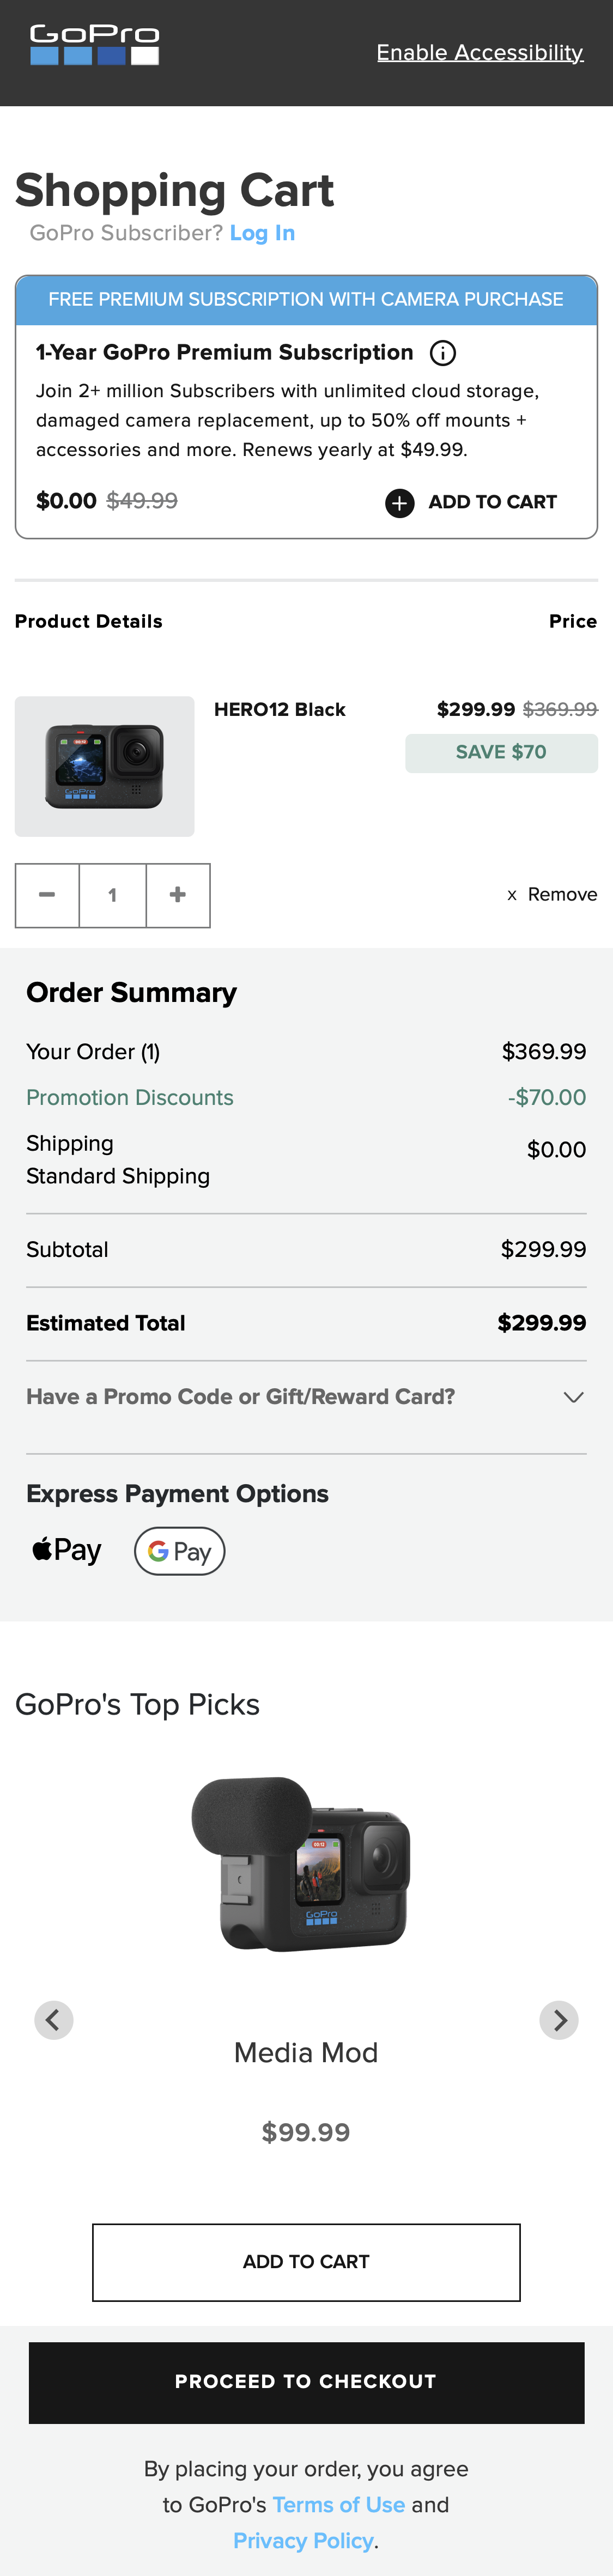Click the GoPro logo in header

tap(94, 45)
